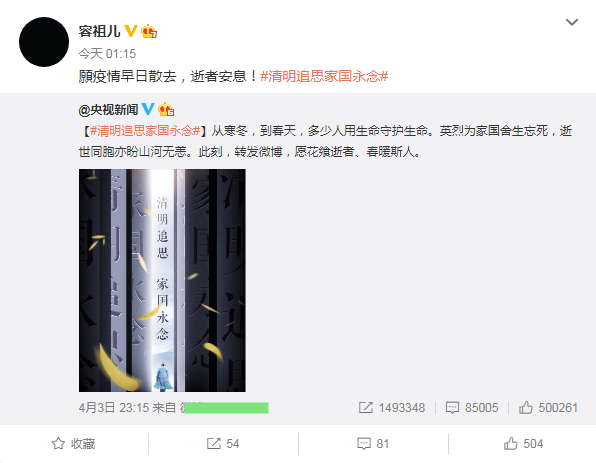The width and height of the screenshot is (596, 463).
Task: Repost this post showing 54 reposts
Action: click(x=223, y=444)
